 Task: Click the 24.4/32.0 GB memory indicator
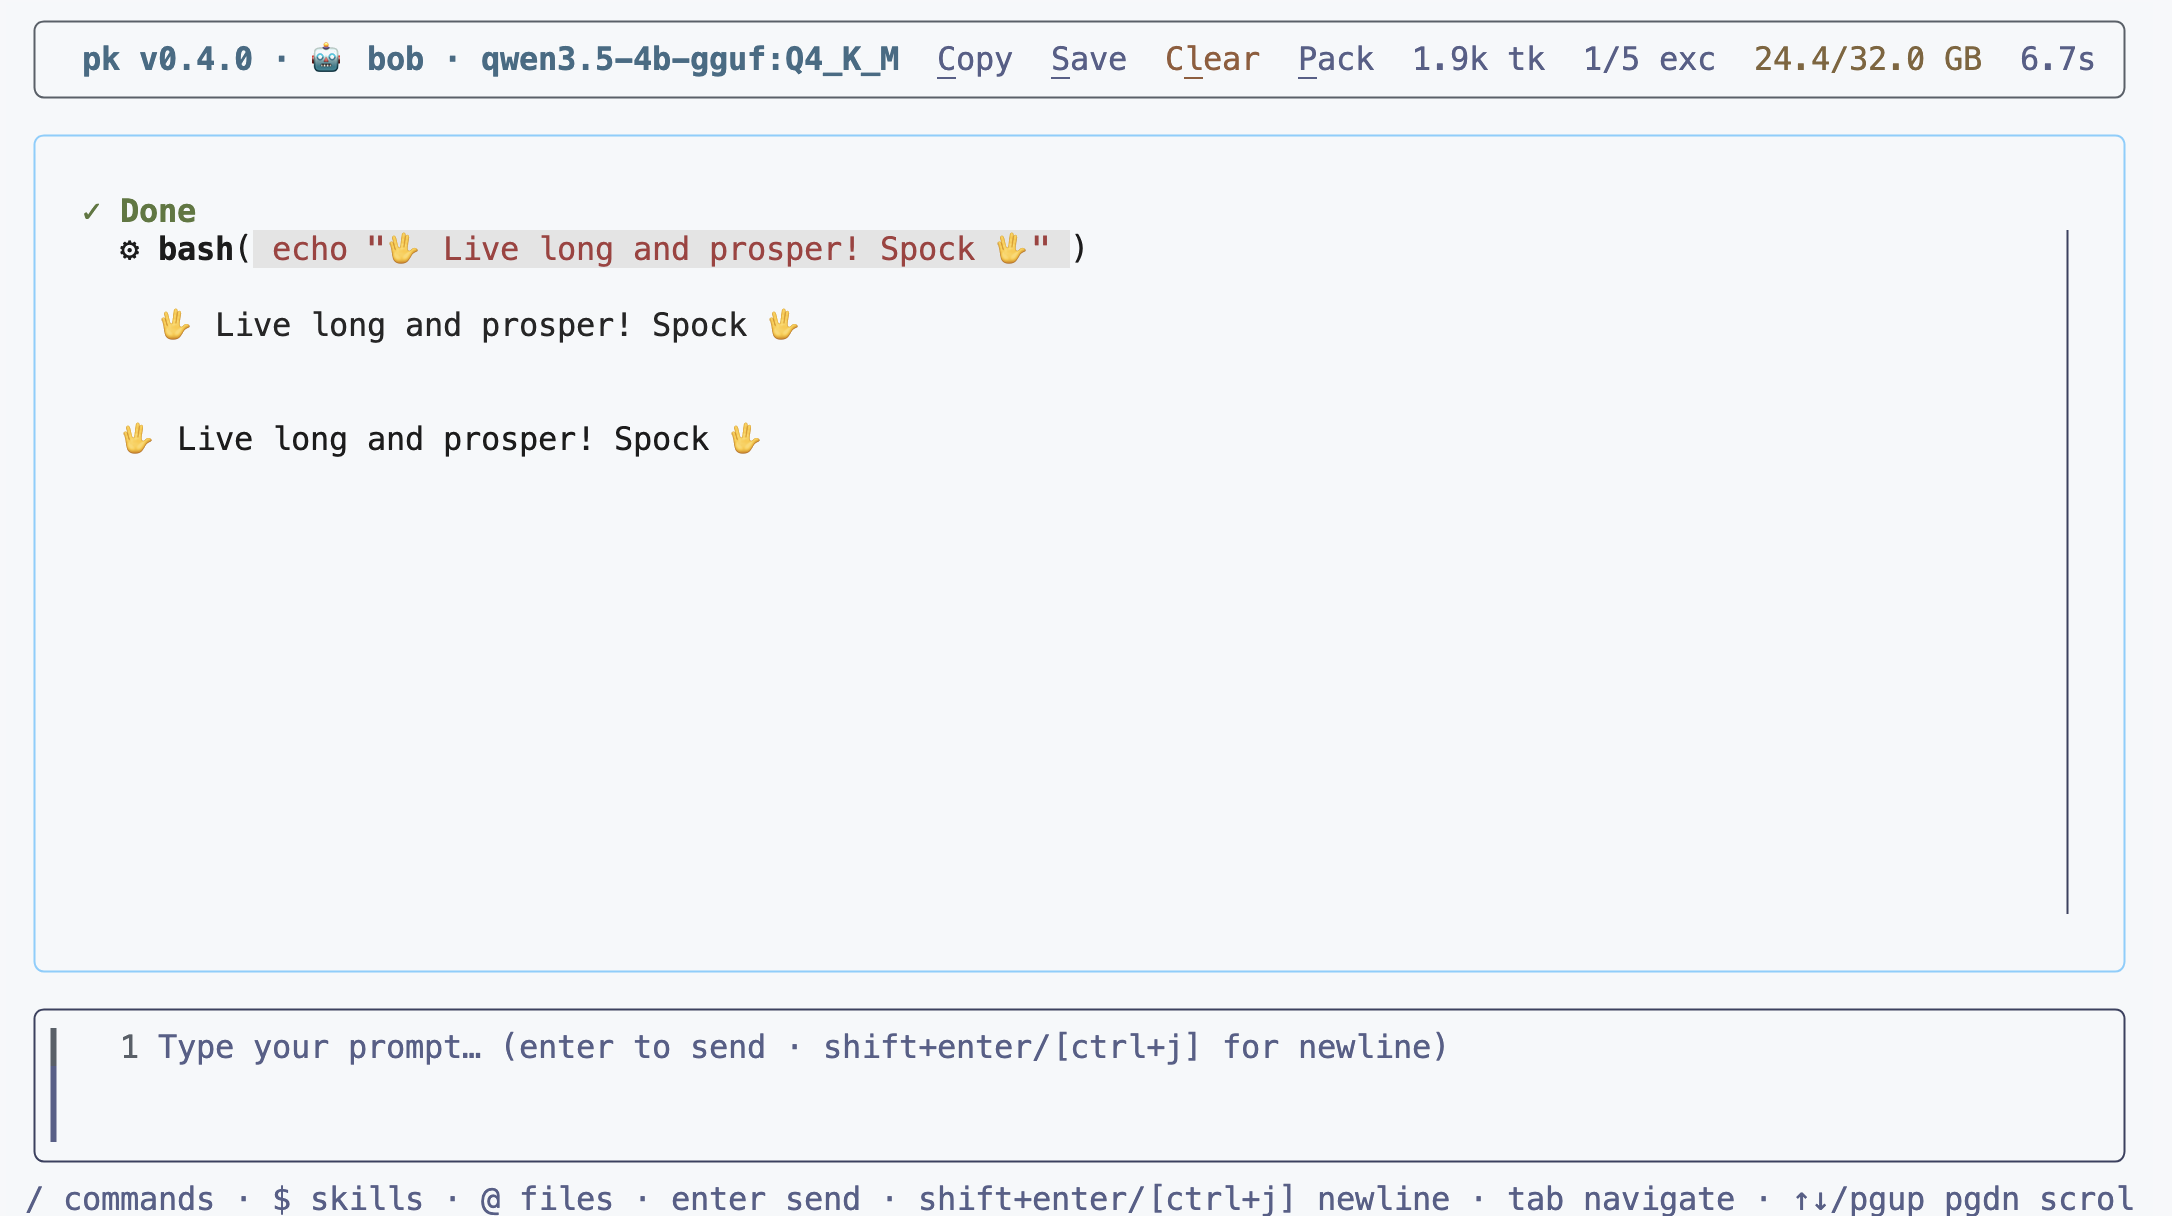click(1868, 59)
